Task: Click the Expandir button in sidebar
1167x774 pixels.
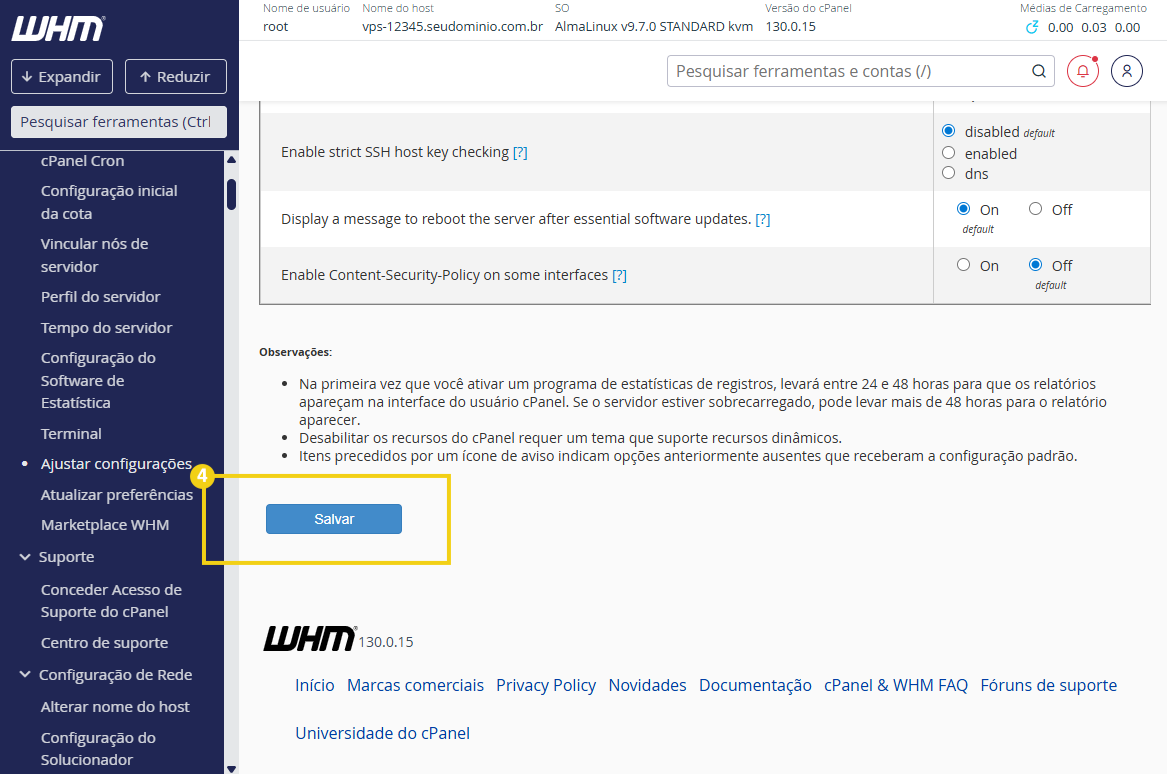Action: 62,77
